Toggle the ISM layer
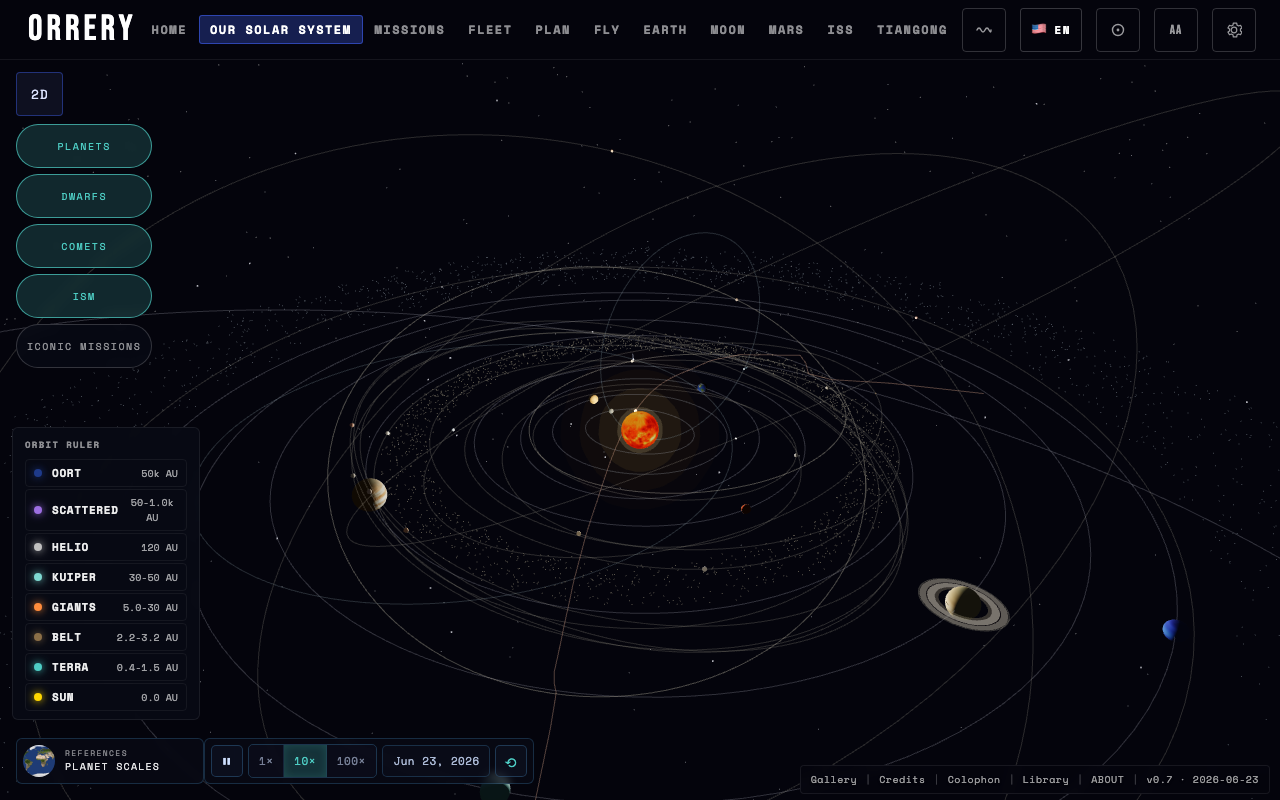The width and height of the screenshot is (1280, 800). point(84,296)
